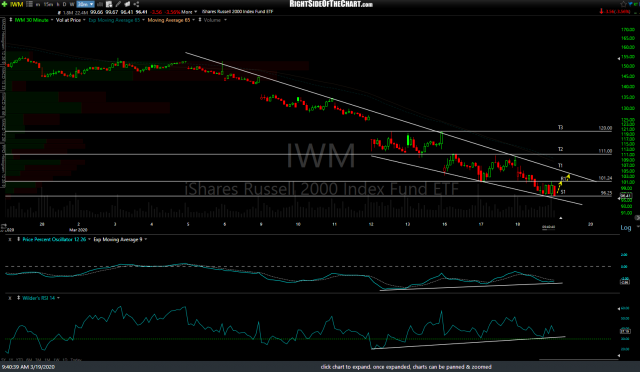The height and width of the screenshot is (372, 640).
Task: Click the price pane move handle icon
Action: tap(11, 20)
